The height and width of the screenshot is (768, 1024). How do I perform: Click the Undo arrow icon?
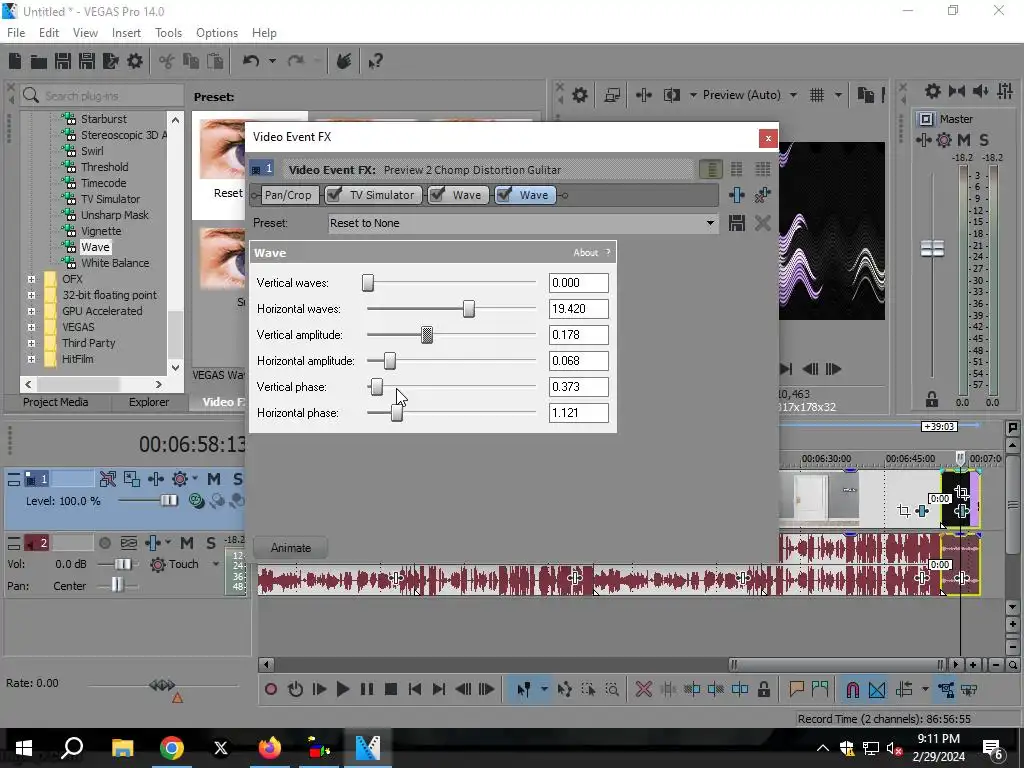(x=251, y=61)
